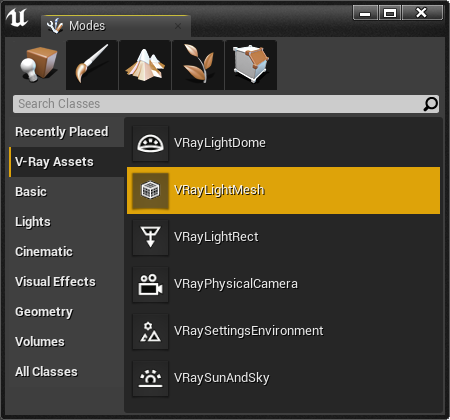Switch to Paint mode brush icon
This screenshot has height=420, width=450.
(x=92, y=65)
